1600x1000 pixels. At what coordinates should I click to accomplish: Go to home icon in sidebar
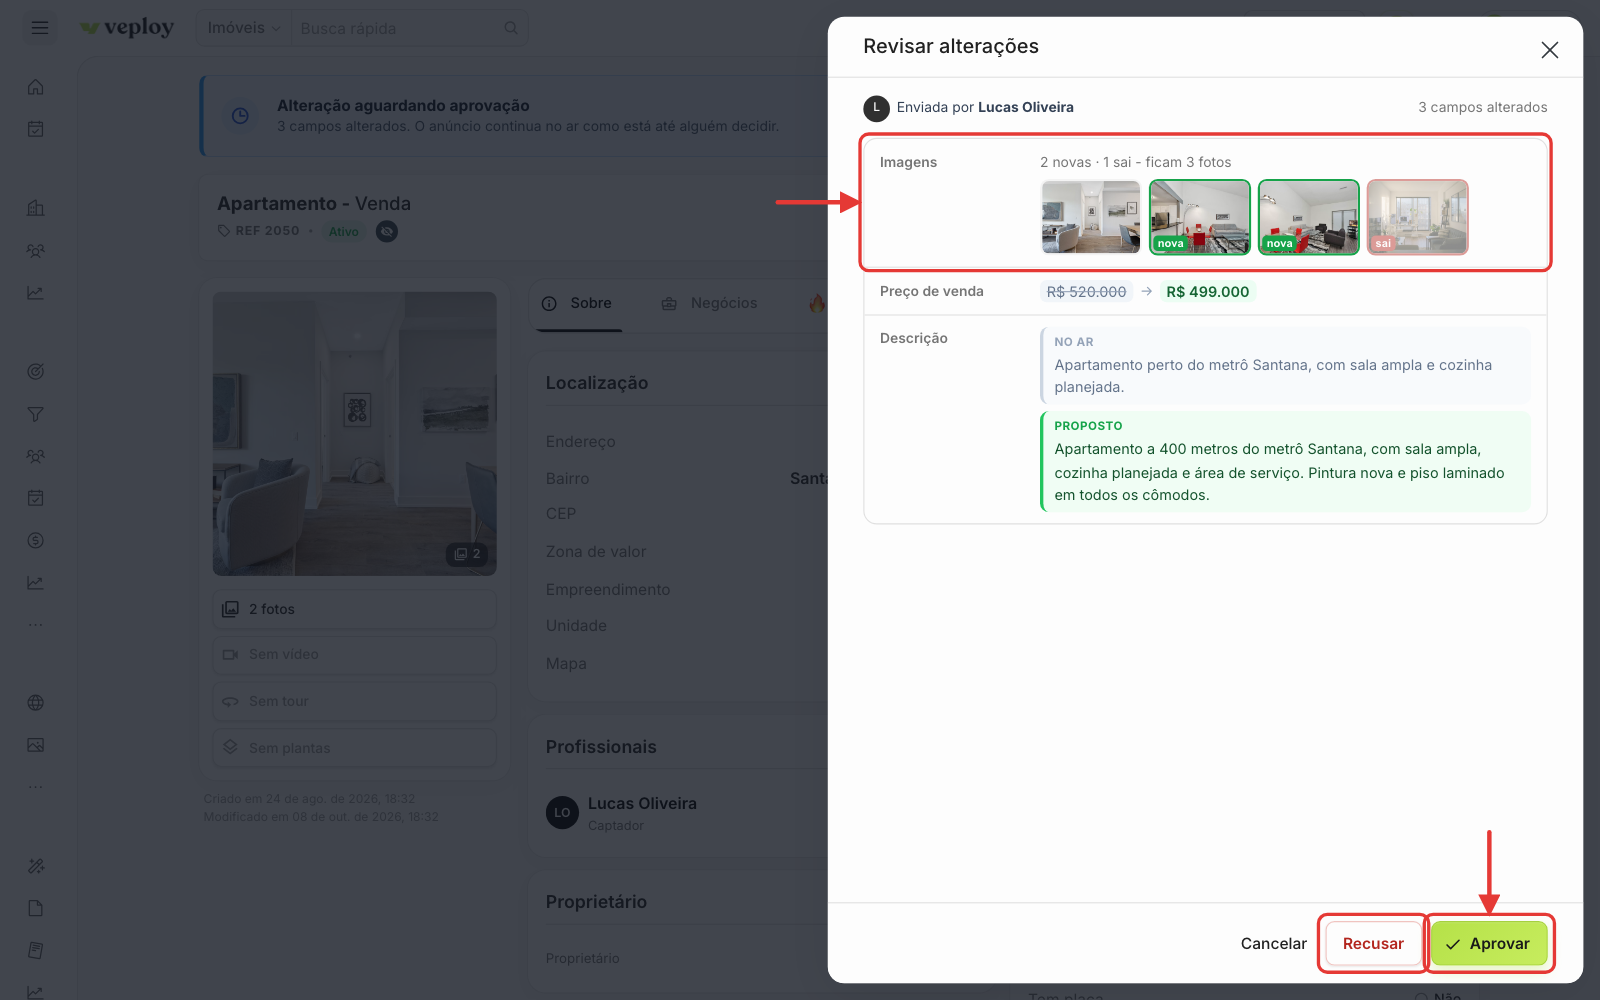click(36, 87)
